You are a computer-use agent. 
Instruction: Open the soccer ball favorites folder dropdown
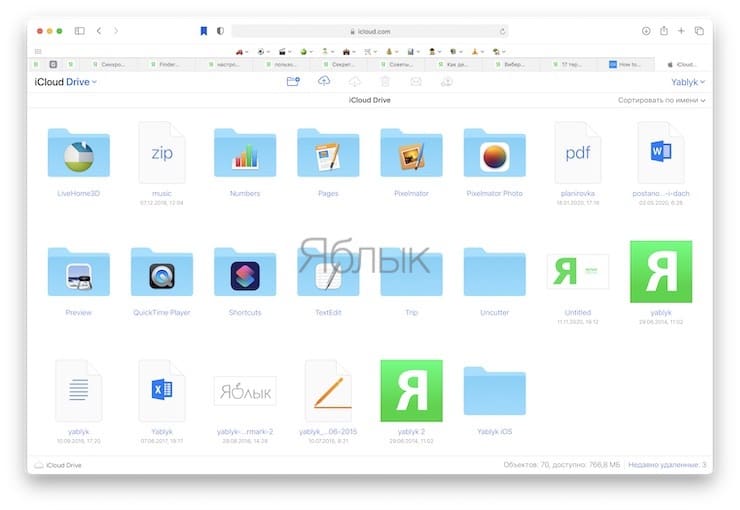tap(263, 51)
